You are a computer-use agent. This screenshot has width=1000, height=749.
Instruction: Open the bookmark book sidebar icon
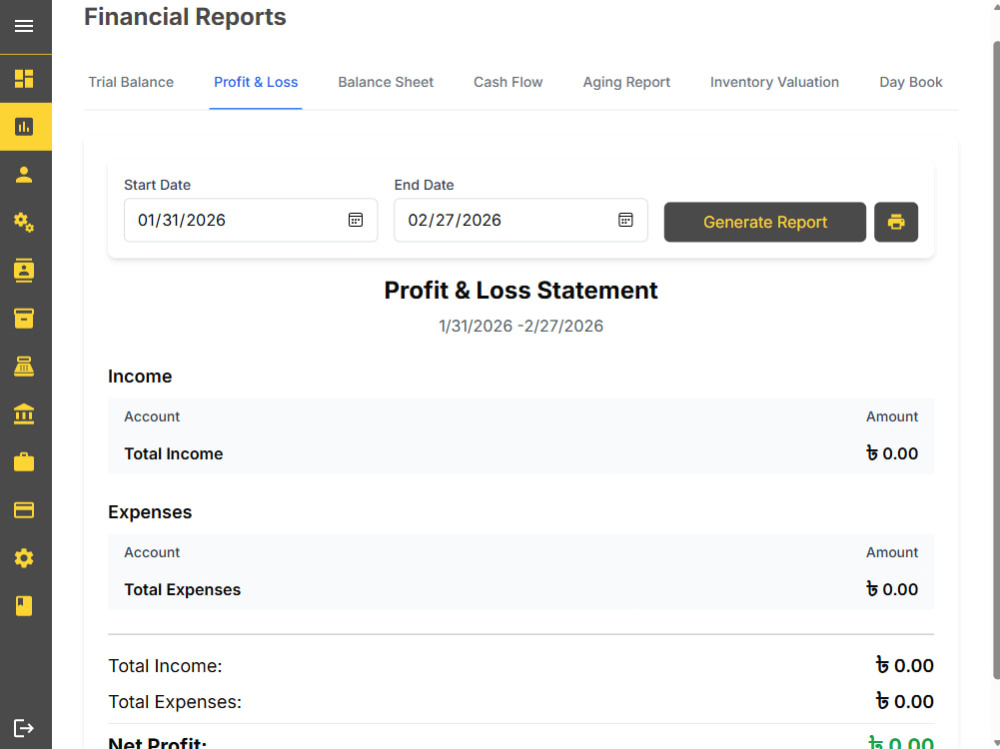pyautogui.click(x=24, y=606)
